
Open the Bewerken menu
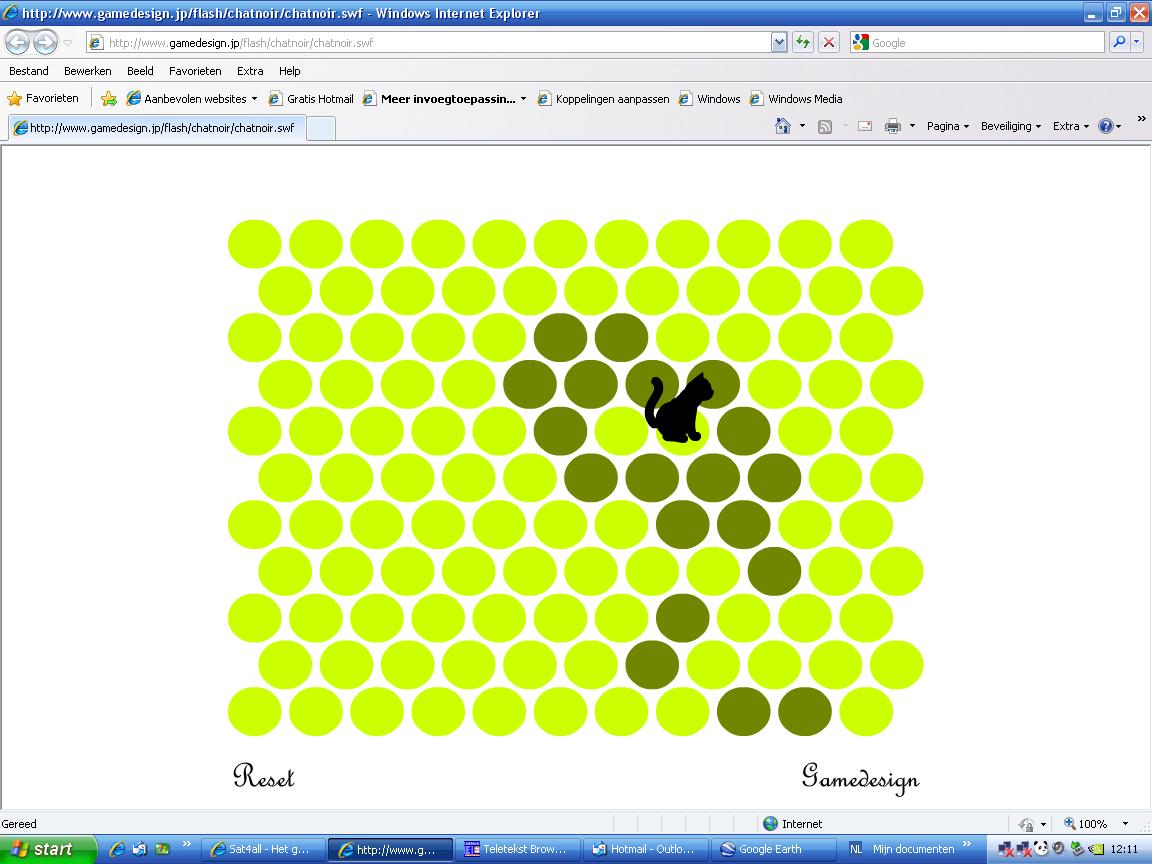[x=87, y=71]
